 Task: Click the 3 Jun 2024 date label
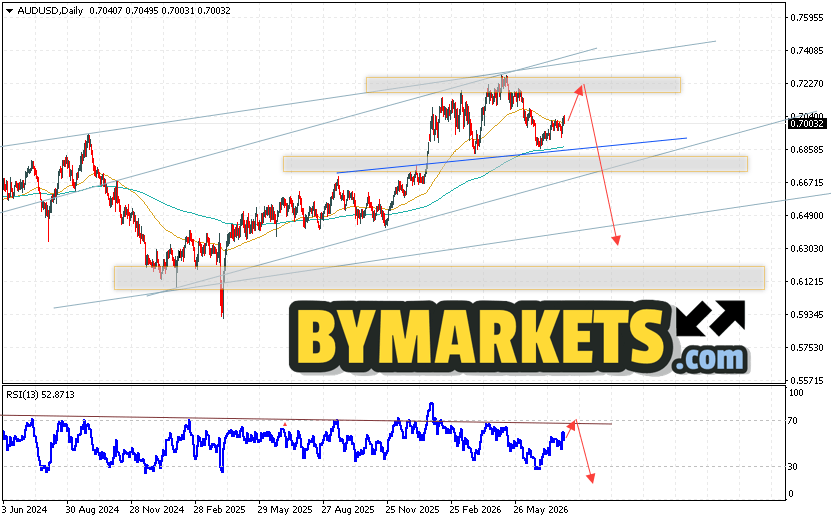24,510
